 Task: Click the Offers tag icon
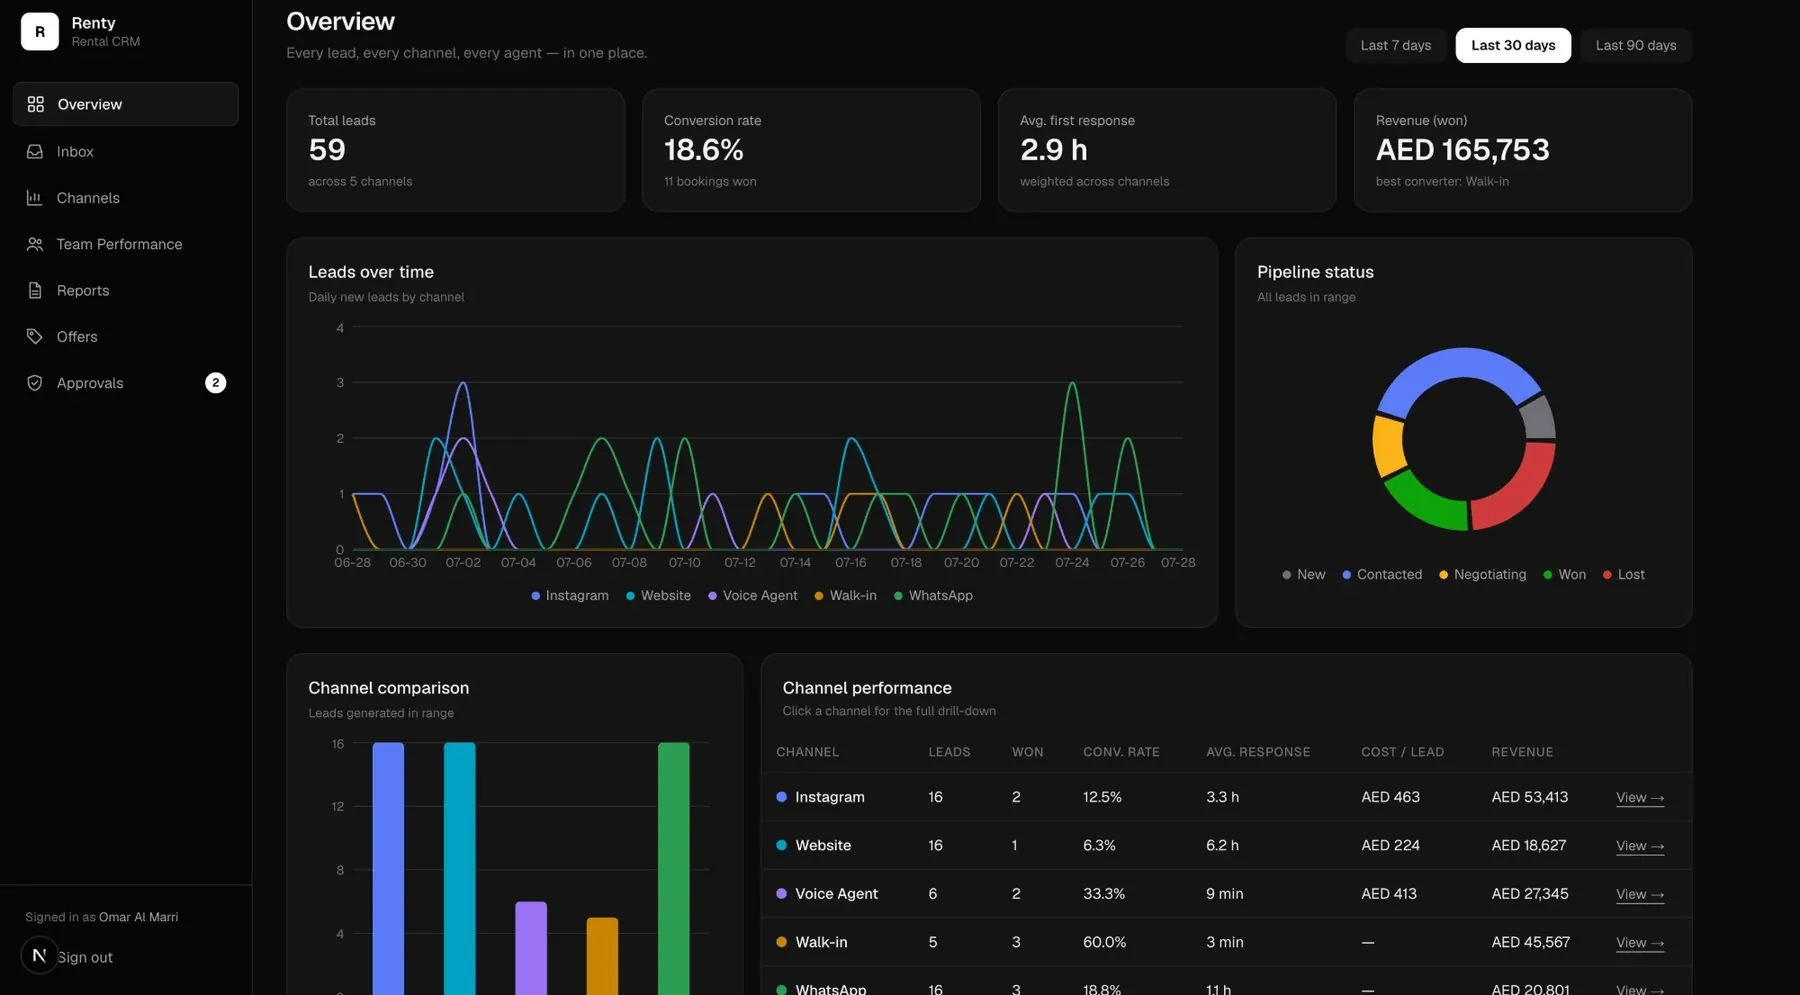coord(35,336)
